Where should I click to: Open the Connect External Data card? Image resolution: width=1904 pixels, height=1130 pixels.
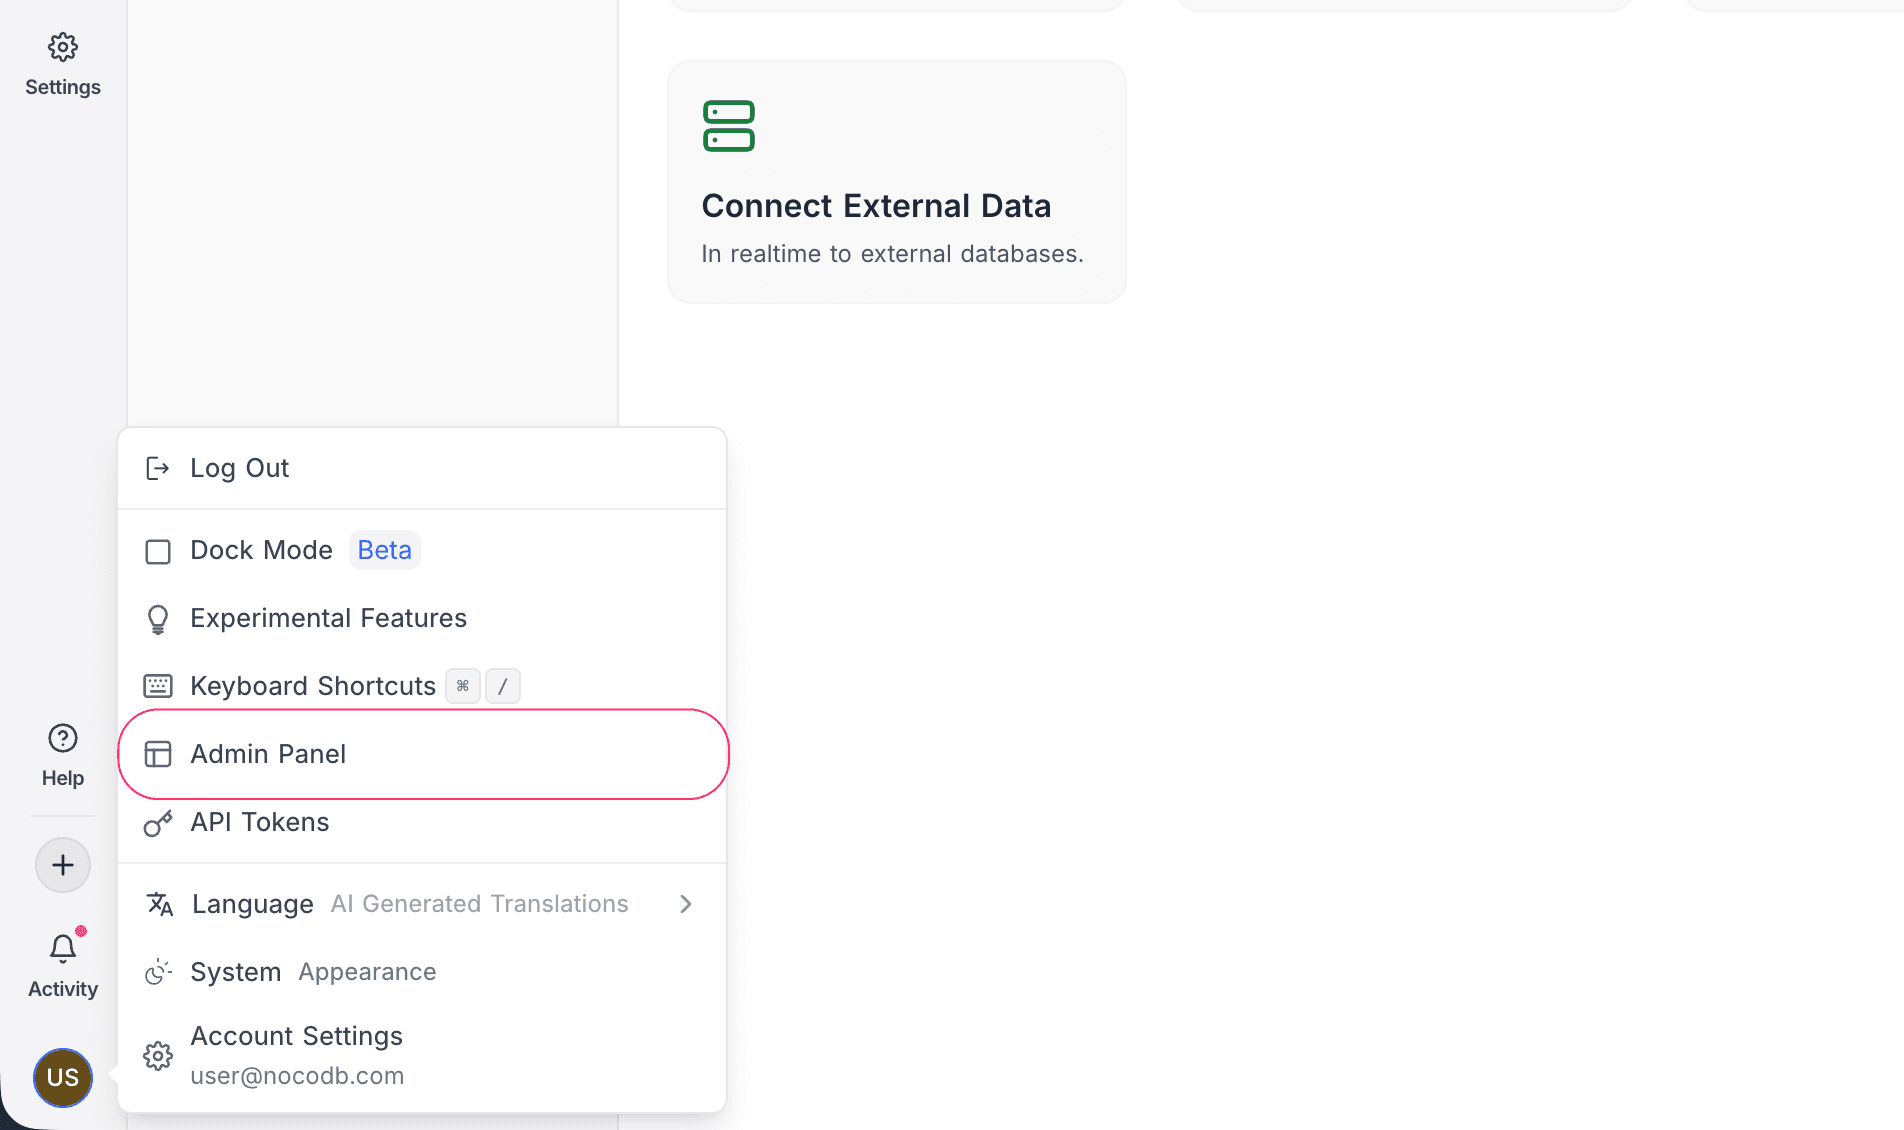coord(896,182)
